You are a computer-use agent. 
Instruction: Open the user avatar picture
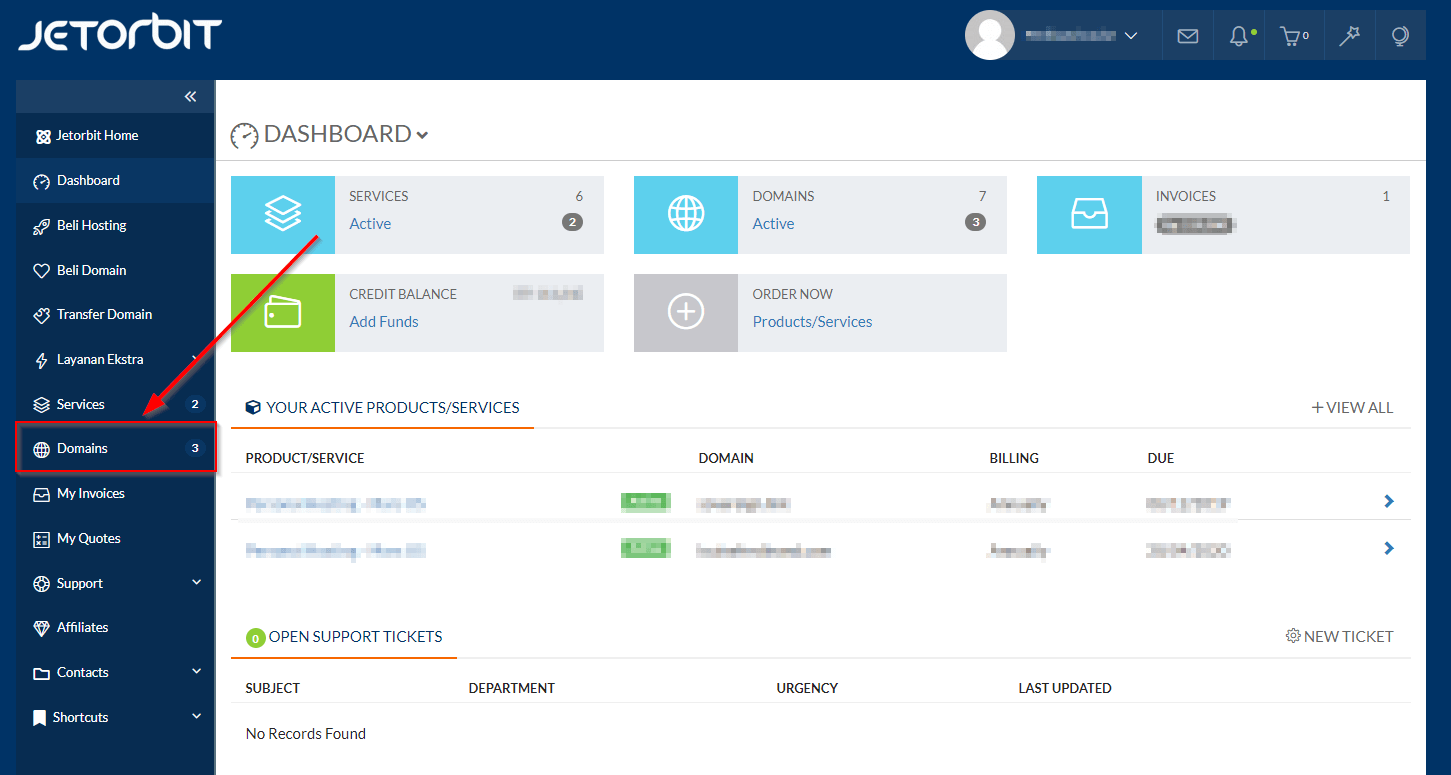pyautogui.click(x=989, y=35)
